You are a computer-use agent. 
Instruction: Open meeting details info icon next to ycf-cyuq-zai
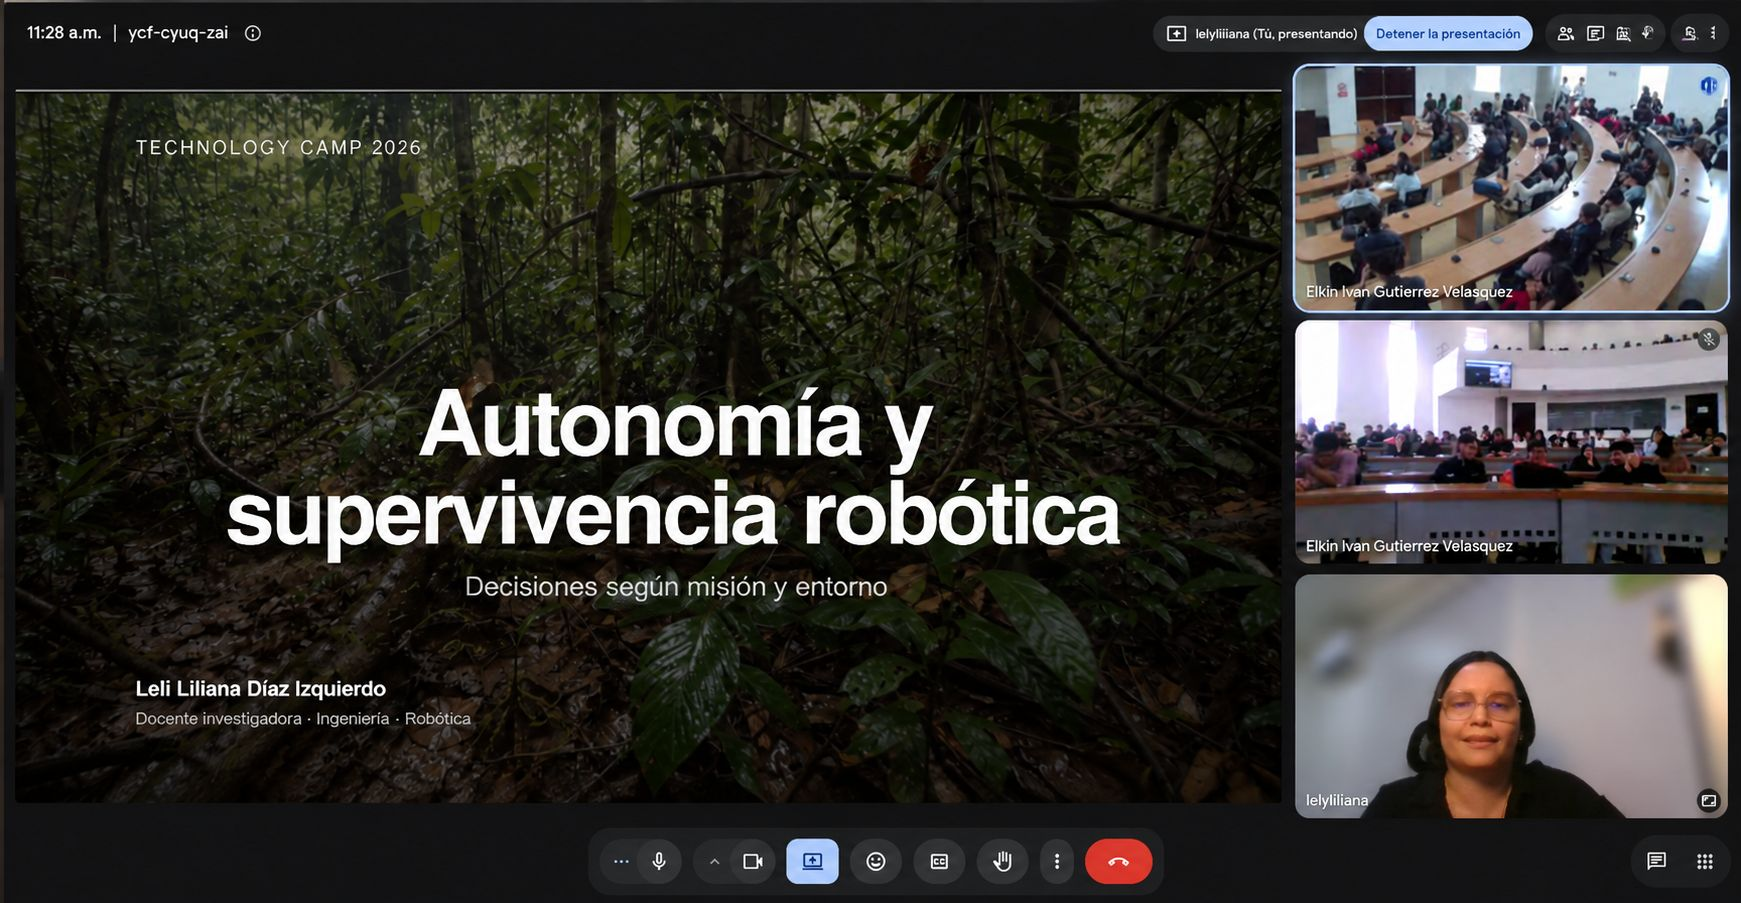tap(253, 33)
